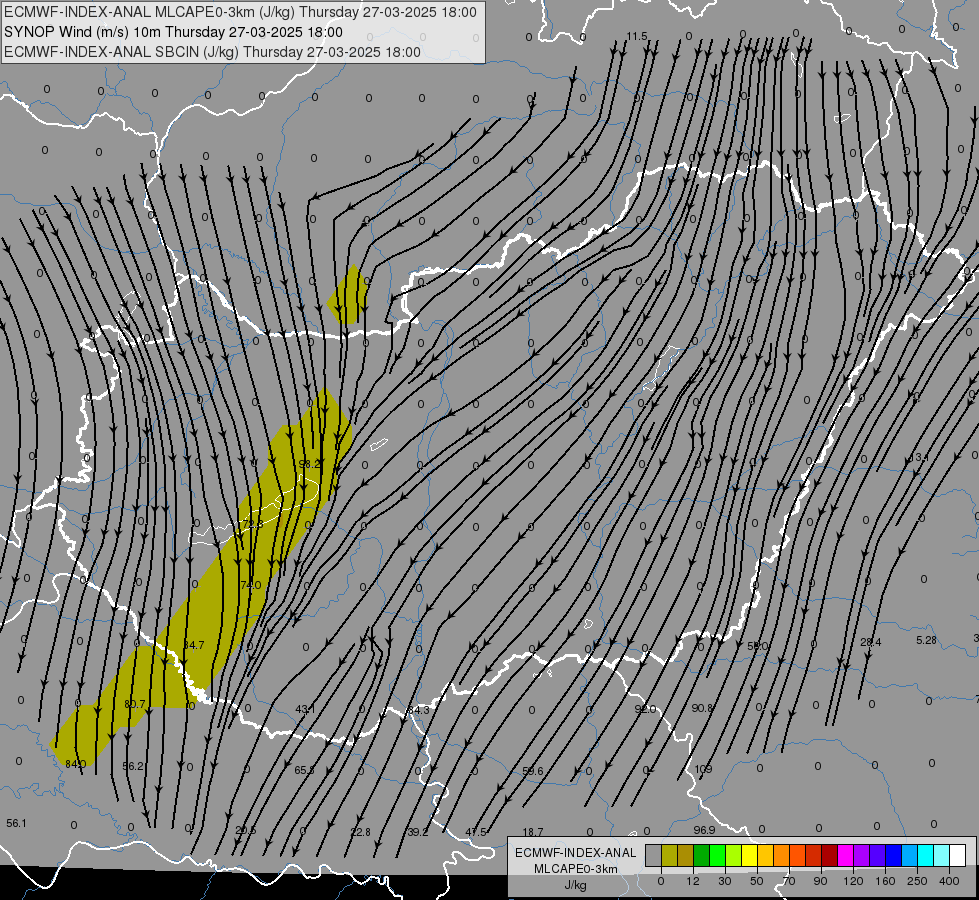Click the ECMWF-INDEX-ANAL legend title

click(576, 853)
